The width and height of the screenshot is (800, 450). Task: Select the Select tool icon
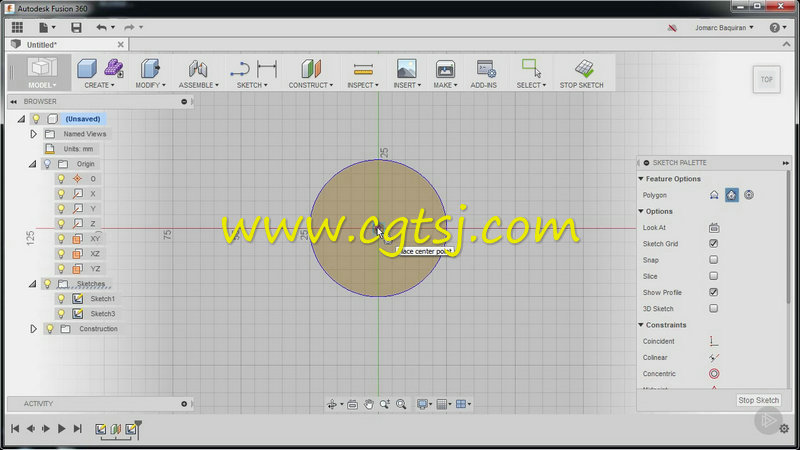tap(531, 68)
